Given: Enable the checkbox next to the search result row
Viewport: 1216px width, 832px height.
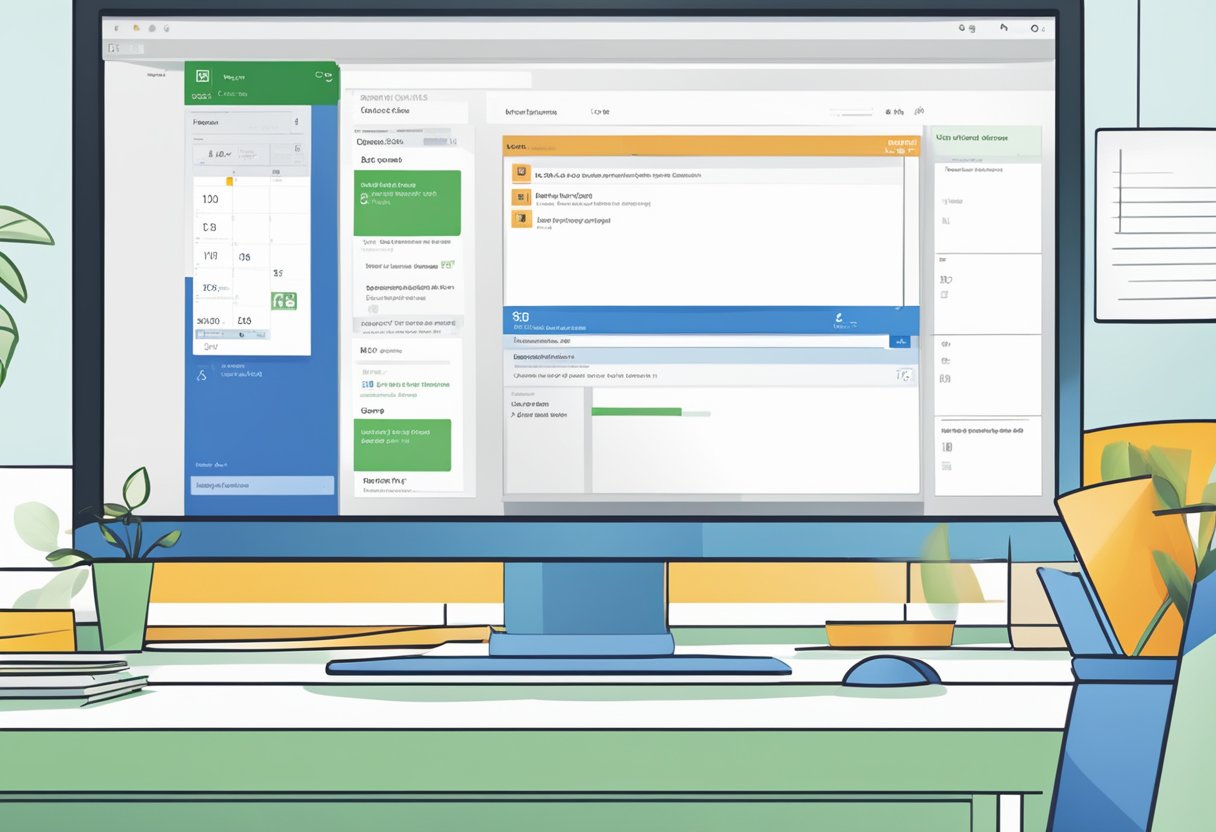Looking at the screenshot, I should tap(902, 375).
